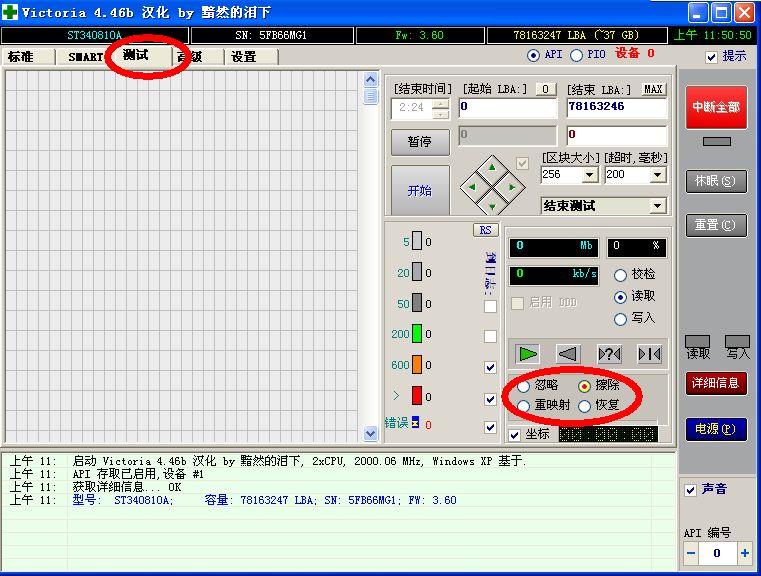761x576 pixels.
Task: Click the backward scan arrow button
Action: pos(568,354)
